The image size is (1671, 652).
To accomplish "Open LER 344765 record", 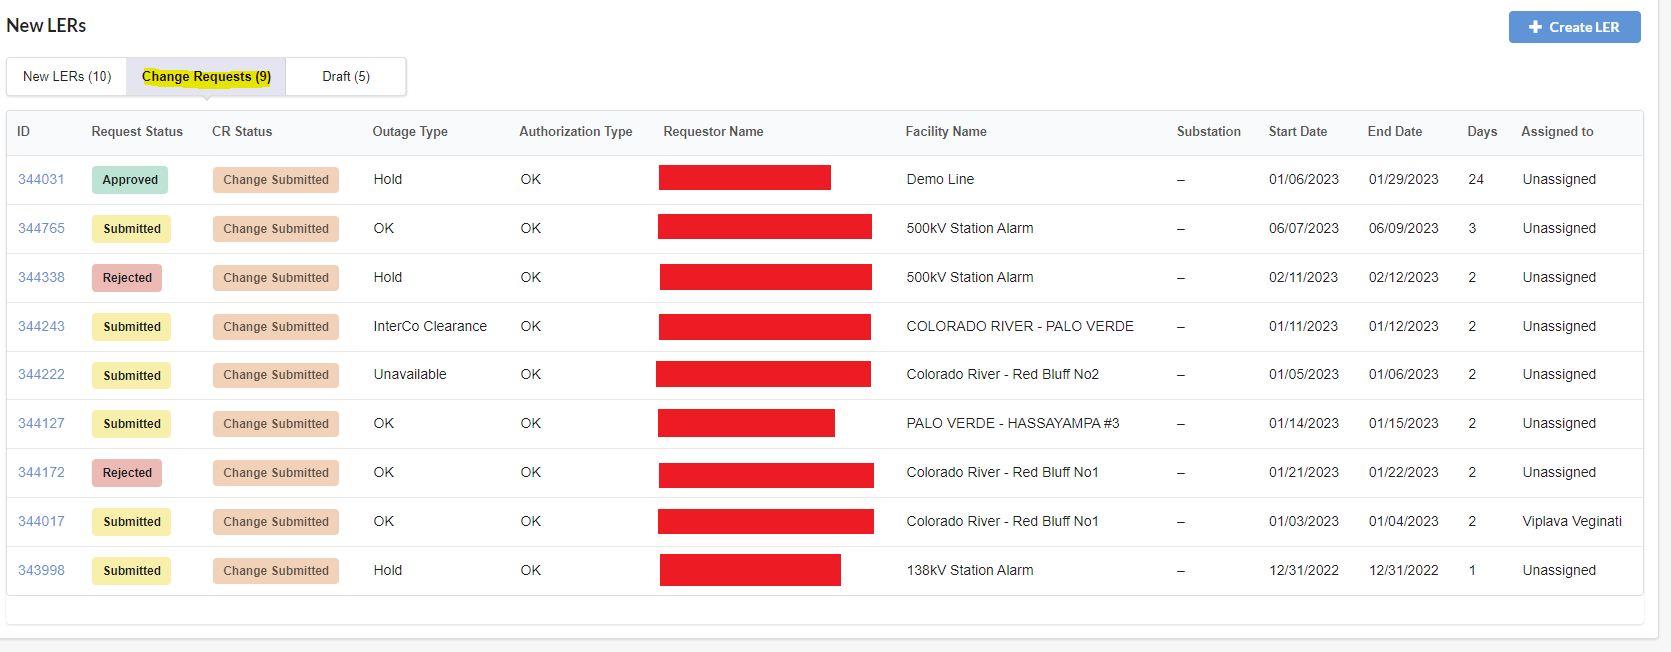I will [41, 229].
